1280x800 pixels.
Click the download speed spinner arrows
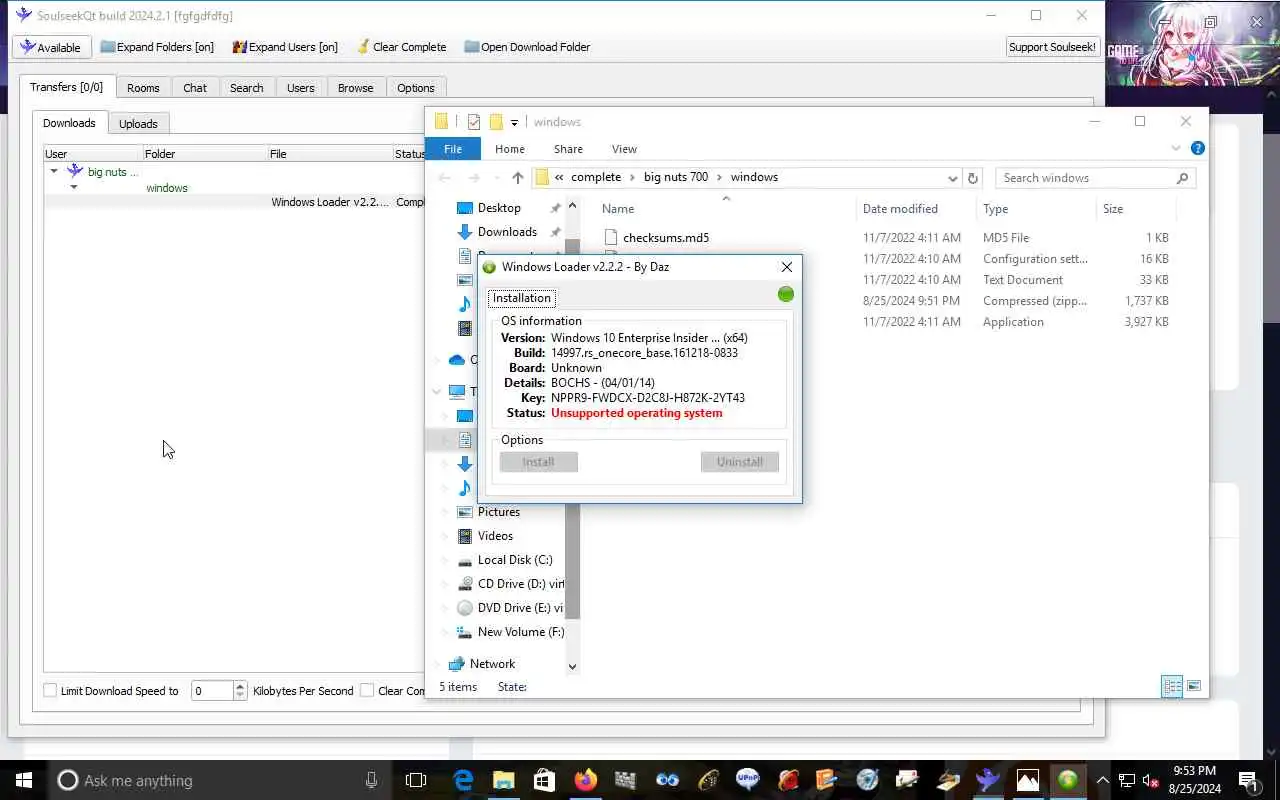(240, 691)
